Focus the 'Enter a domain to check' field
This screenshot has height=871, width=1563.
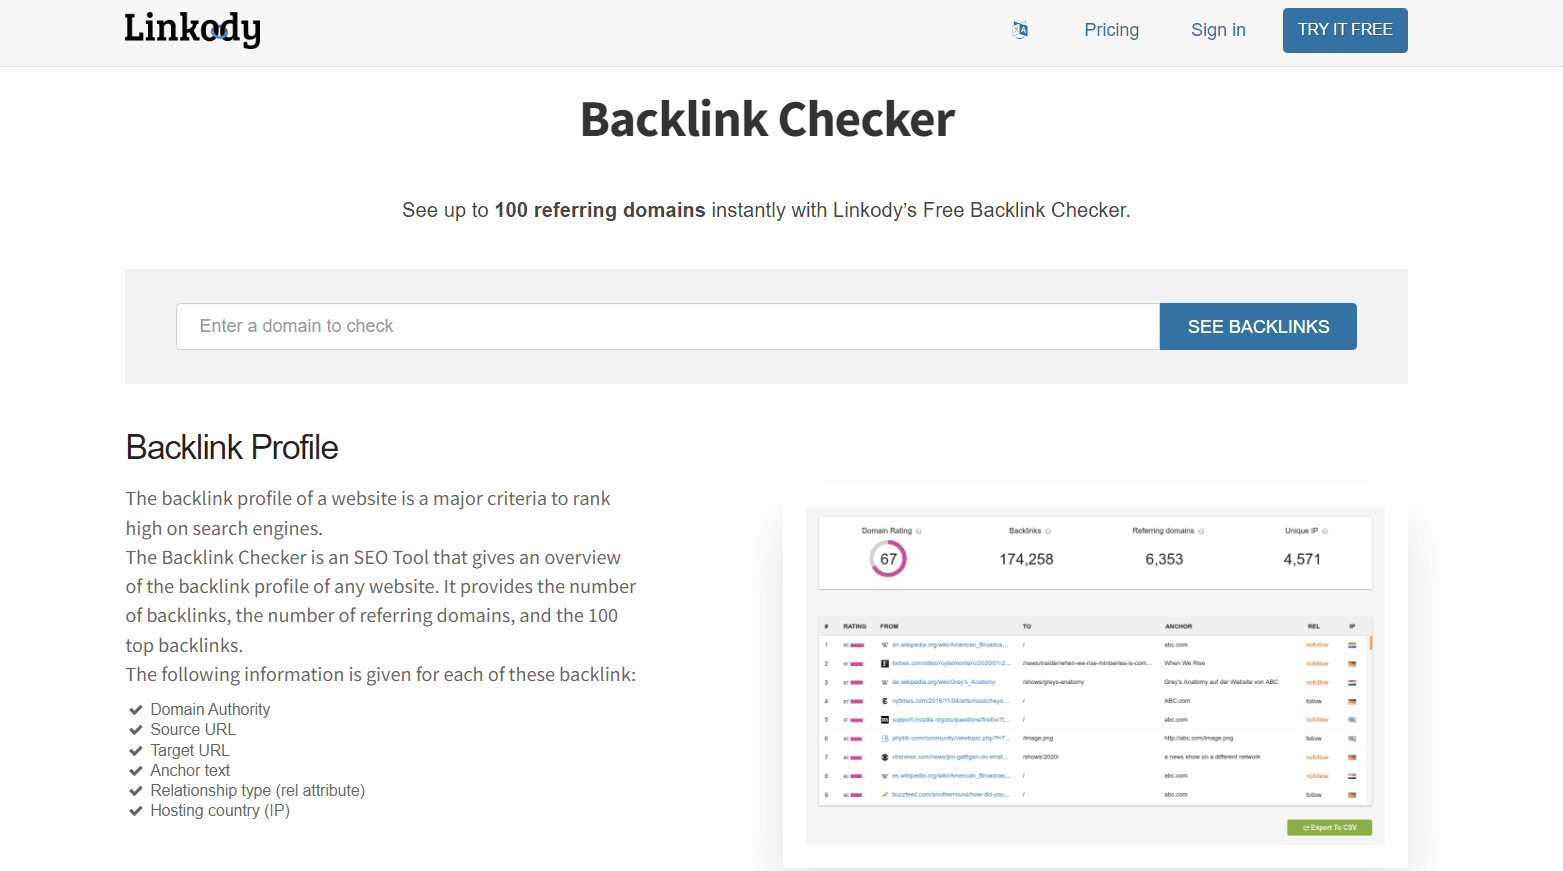pyautogui.click(x=668, y=326)
